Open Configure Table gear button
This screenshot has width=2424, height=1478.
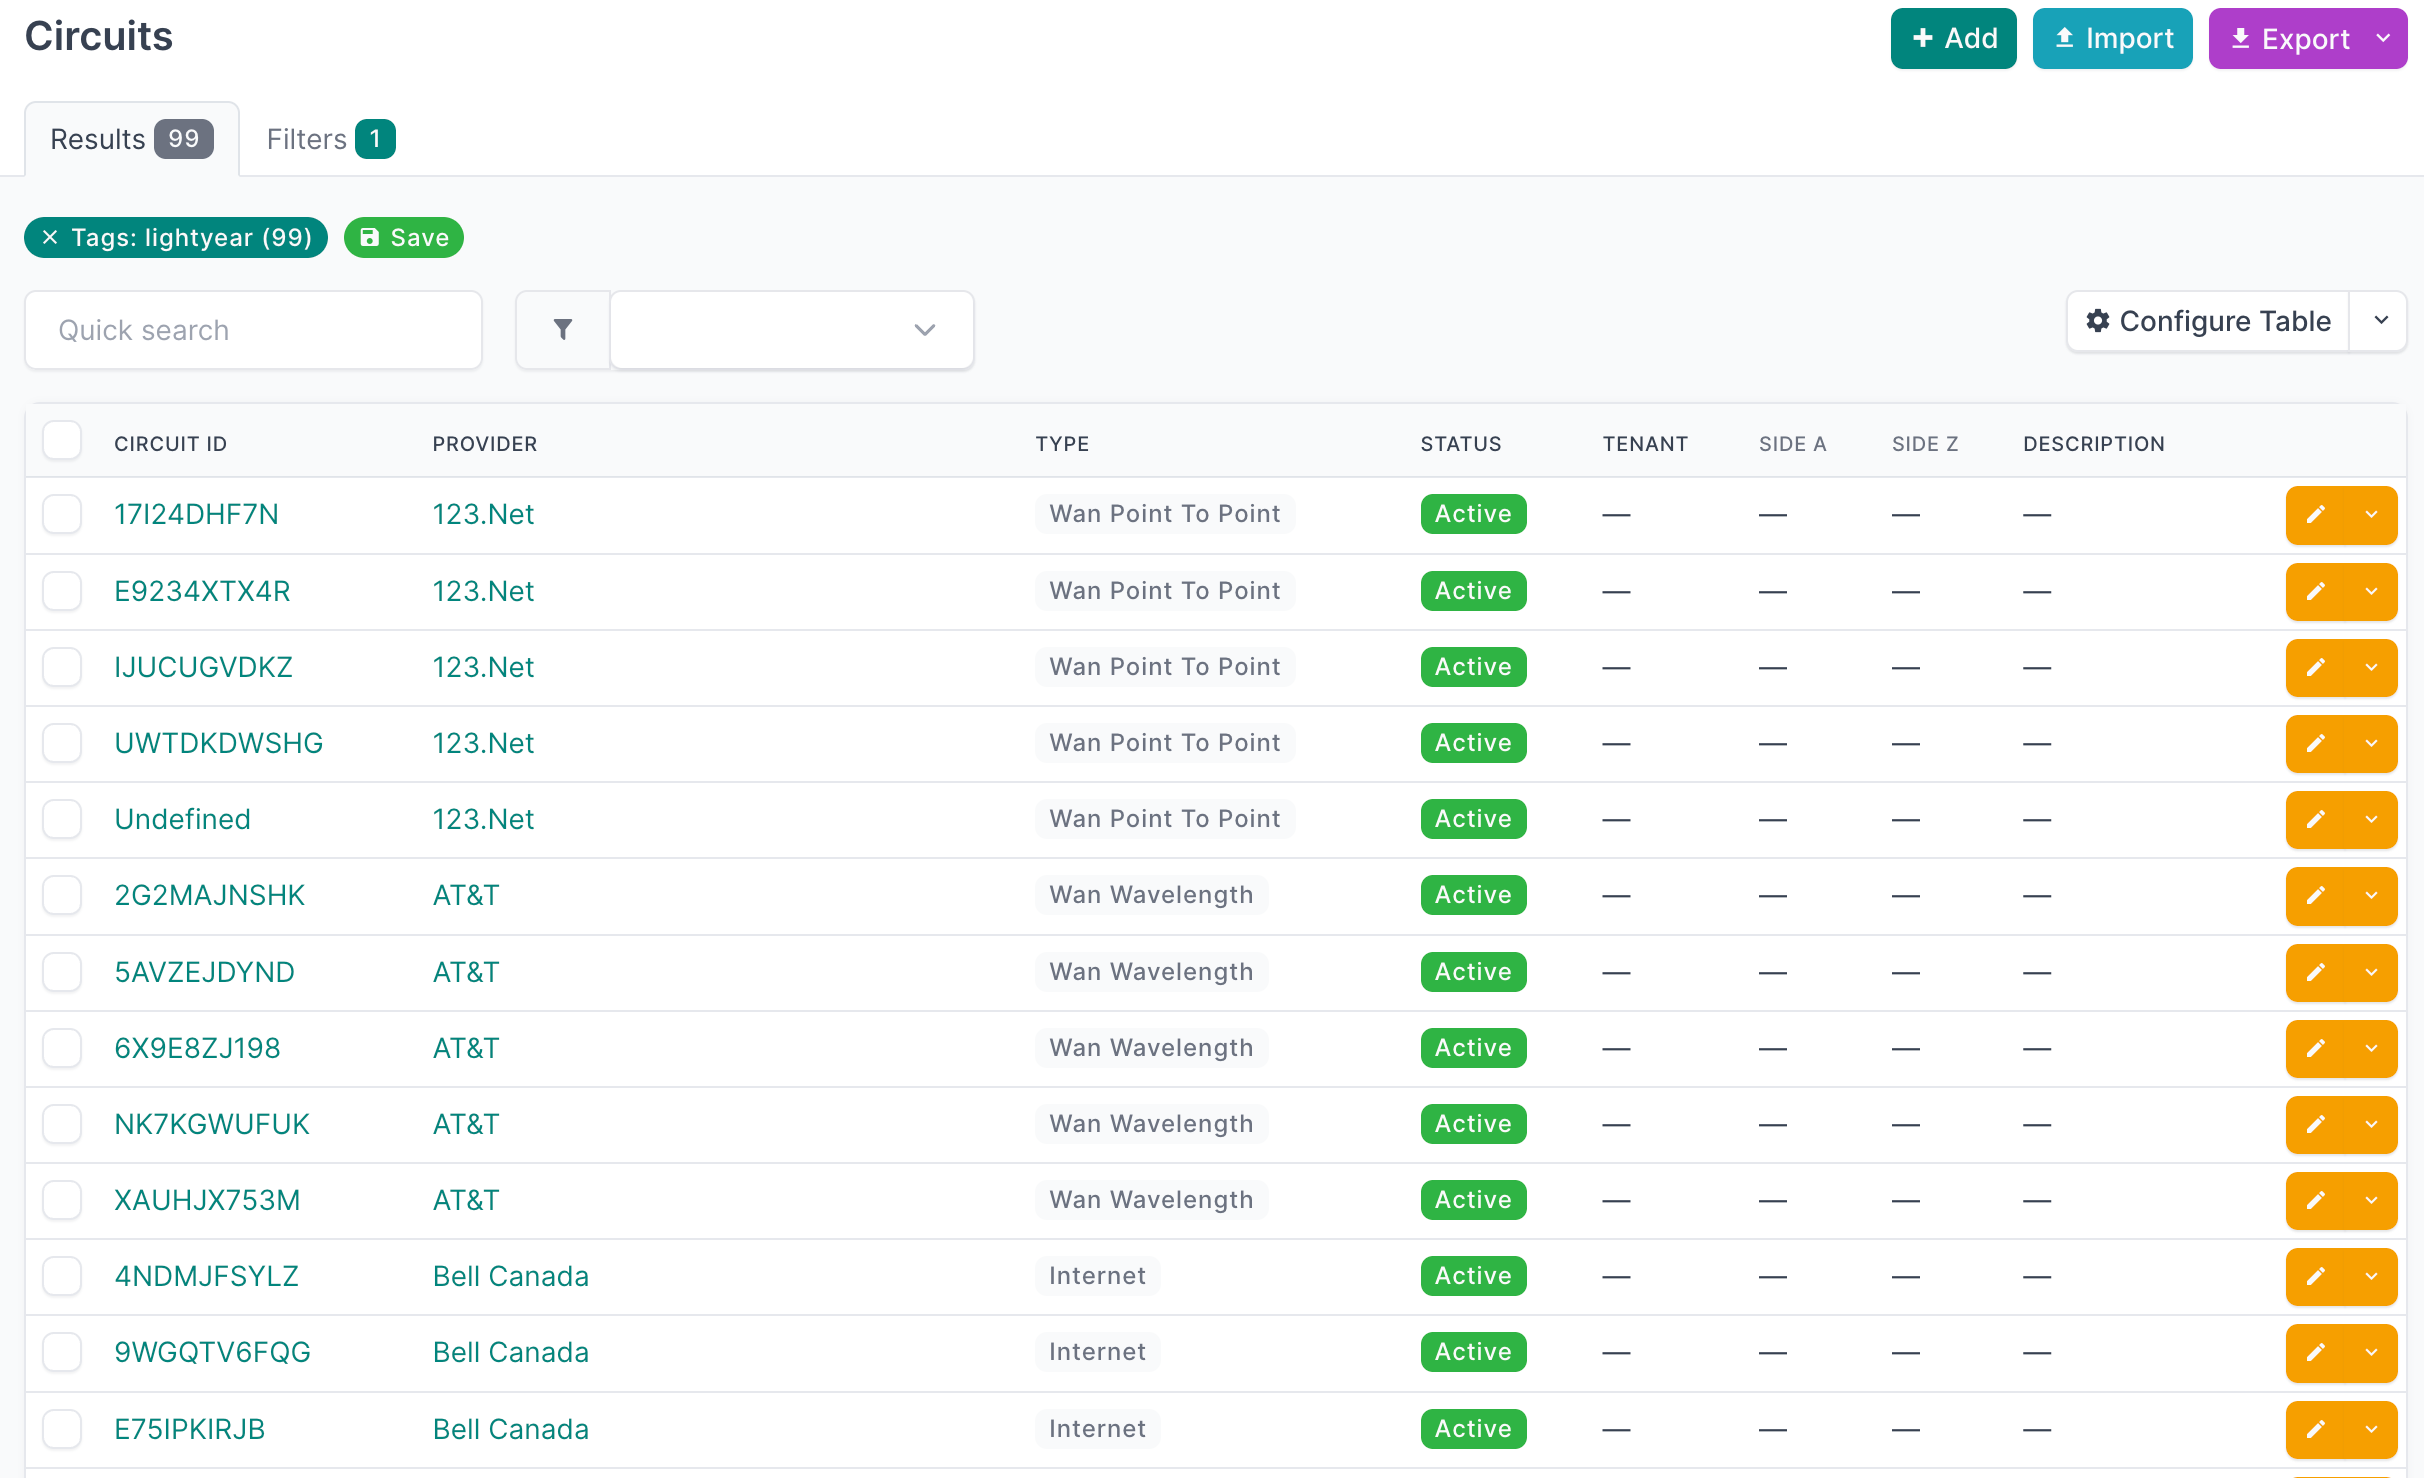click(2208, 321)
